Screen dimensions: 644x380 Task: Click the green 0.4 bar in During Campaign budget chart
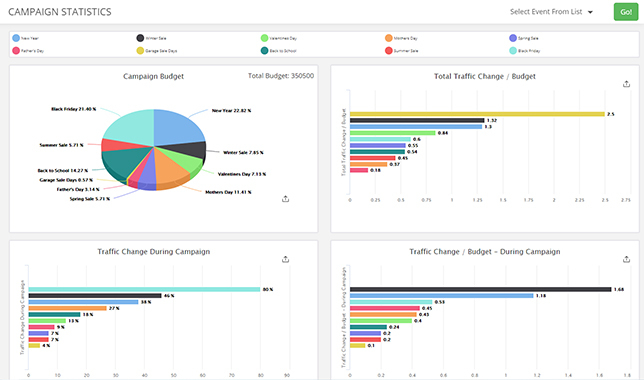(x=381, y=321)
